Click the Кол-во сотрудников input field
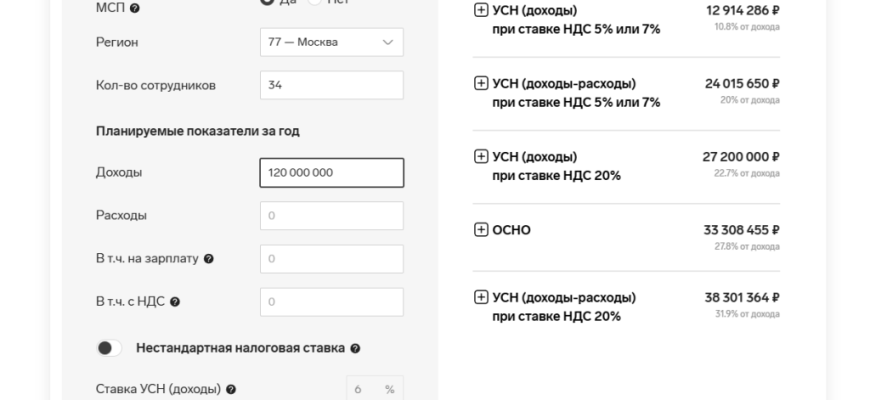 (331, 85)
